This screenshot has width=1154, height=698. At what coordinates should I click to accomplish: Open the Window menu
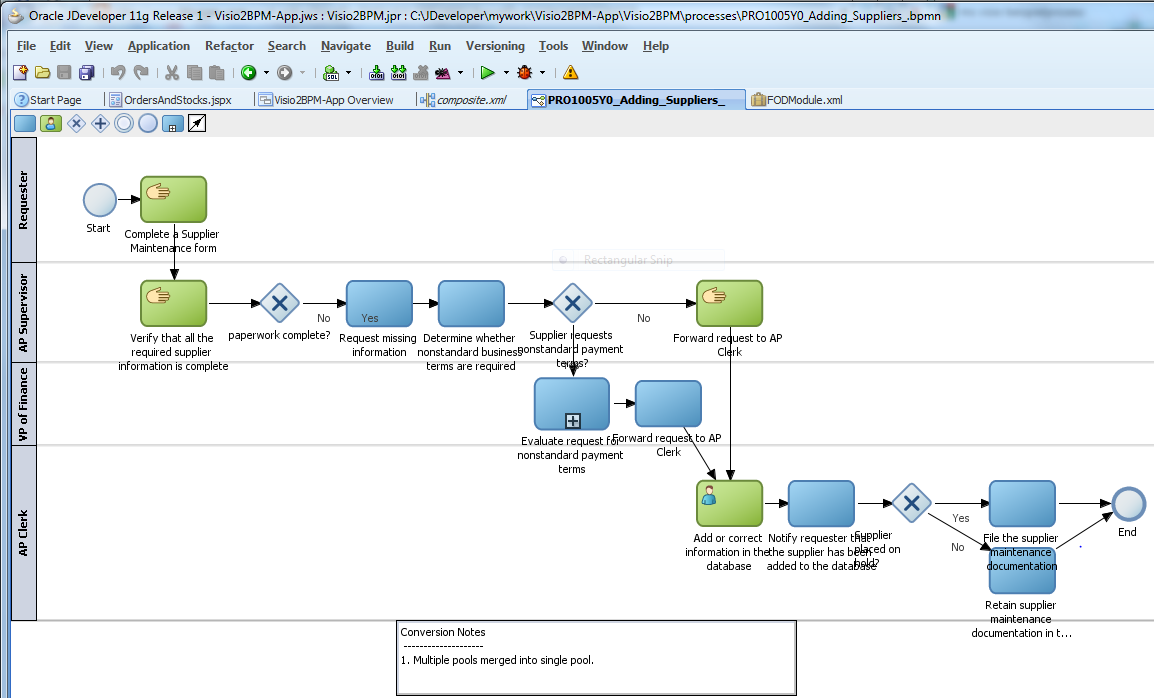pos(605,46)
